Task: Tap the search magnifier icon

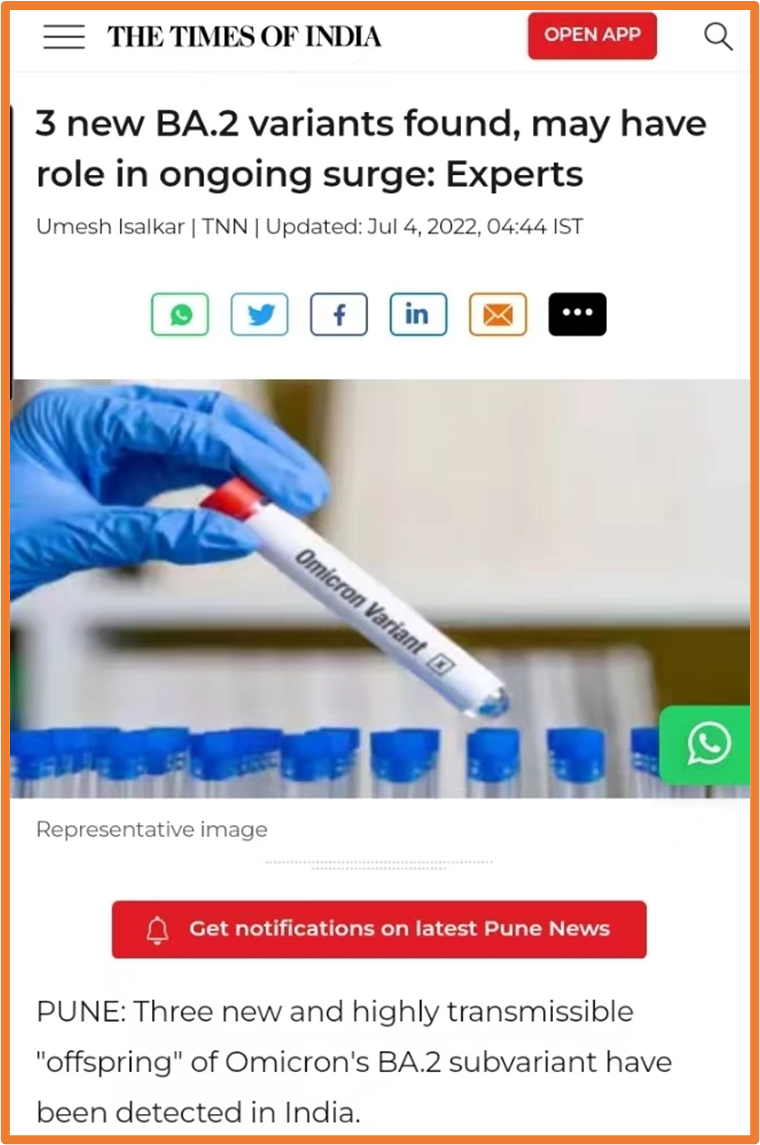Action: click(x=718, y=36)
